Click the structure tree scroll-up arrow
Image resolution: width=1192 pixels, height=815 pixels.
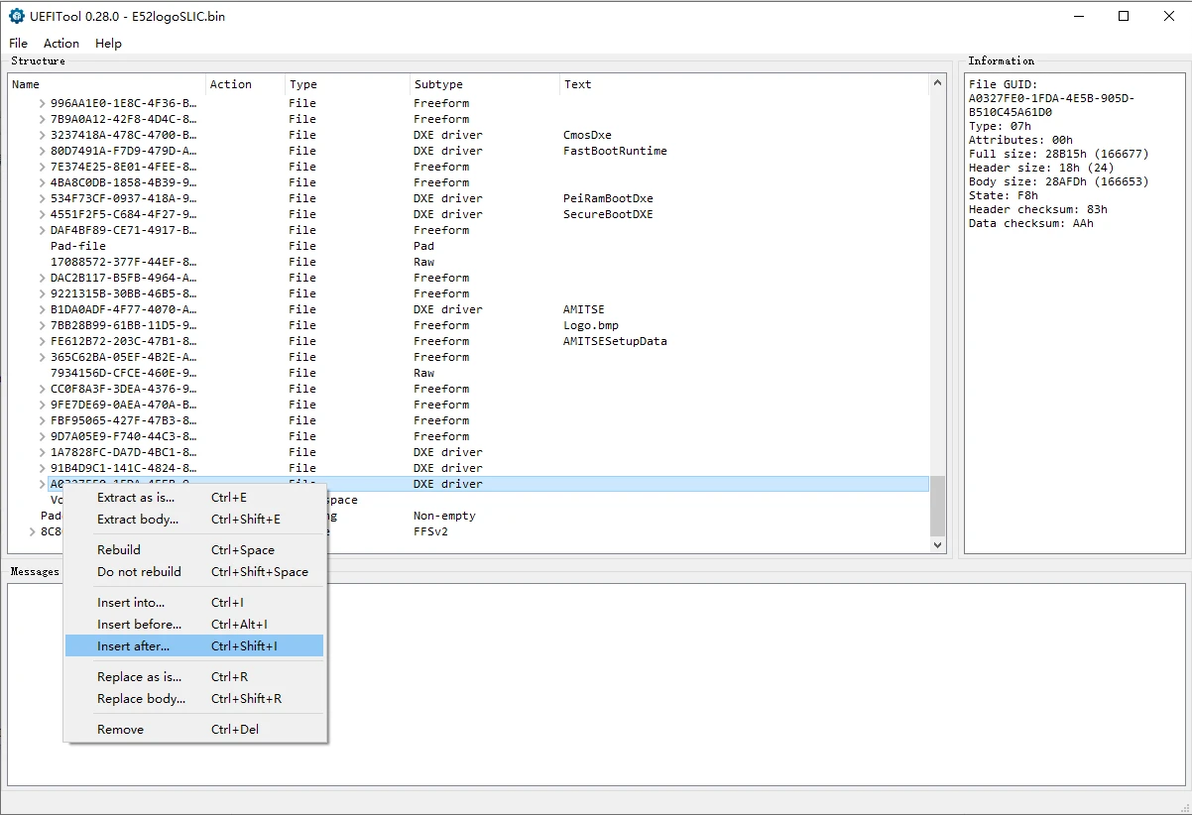coord(937,82)
